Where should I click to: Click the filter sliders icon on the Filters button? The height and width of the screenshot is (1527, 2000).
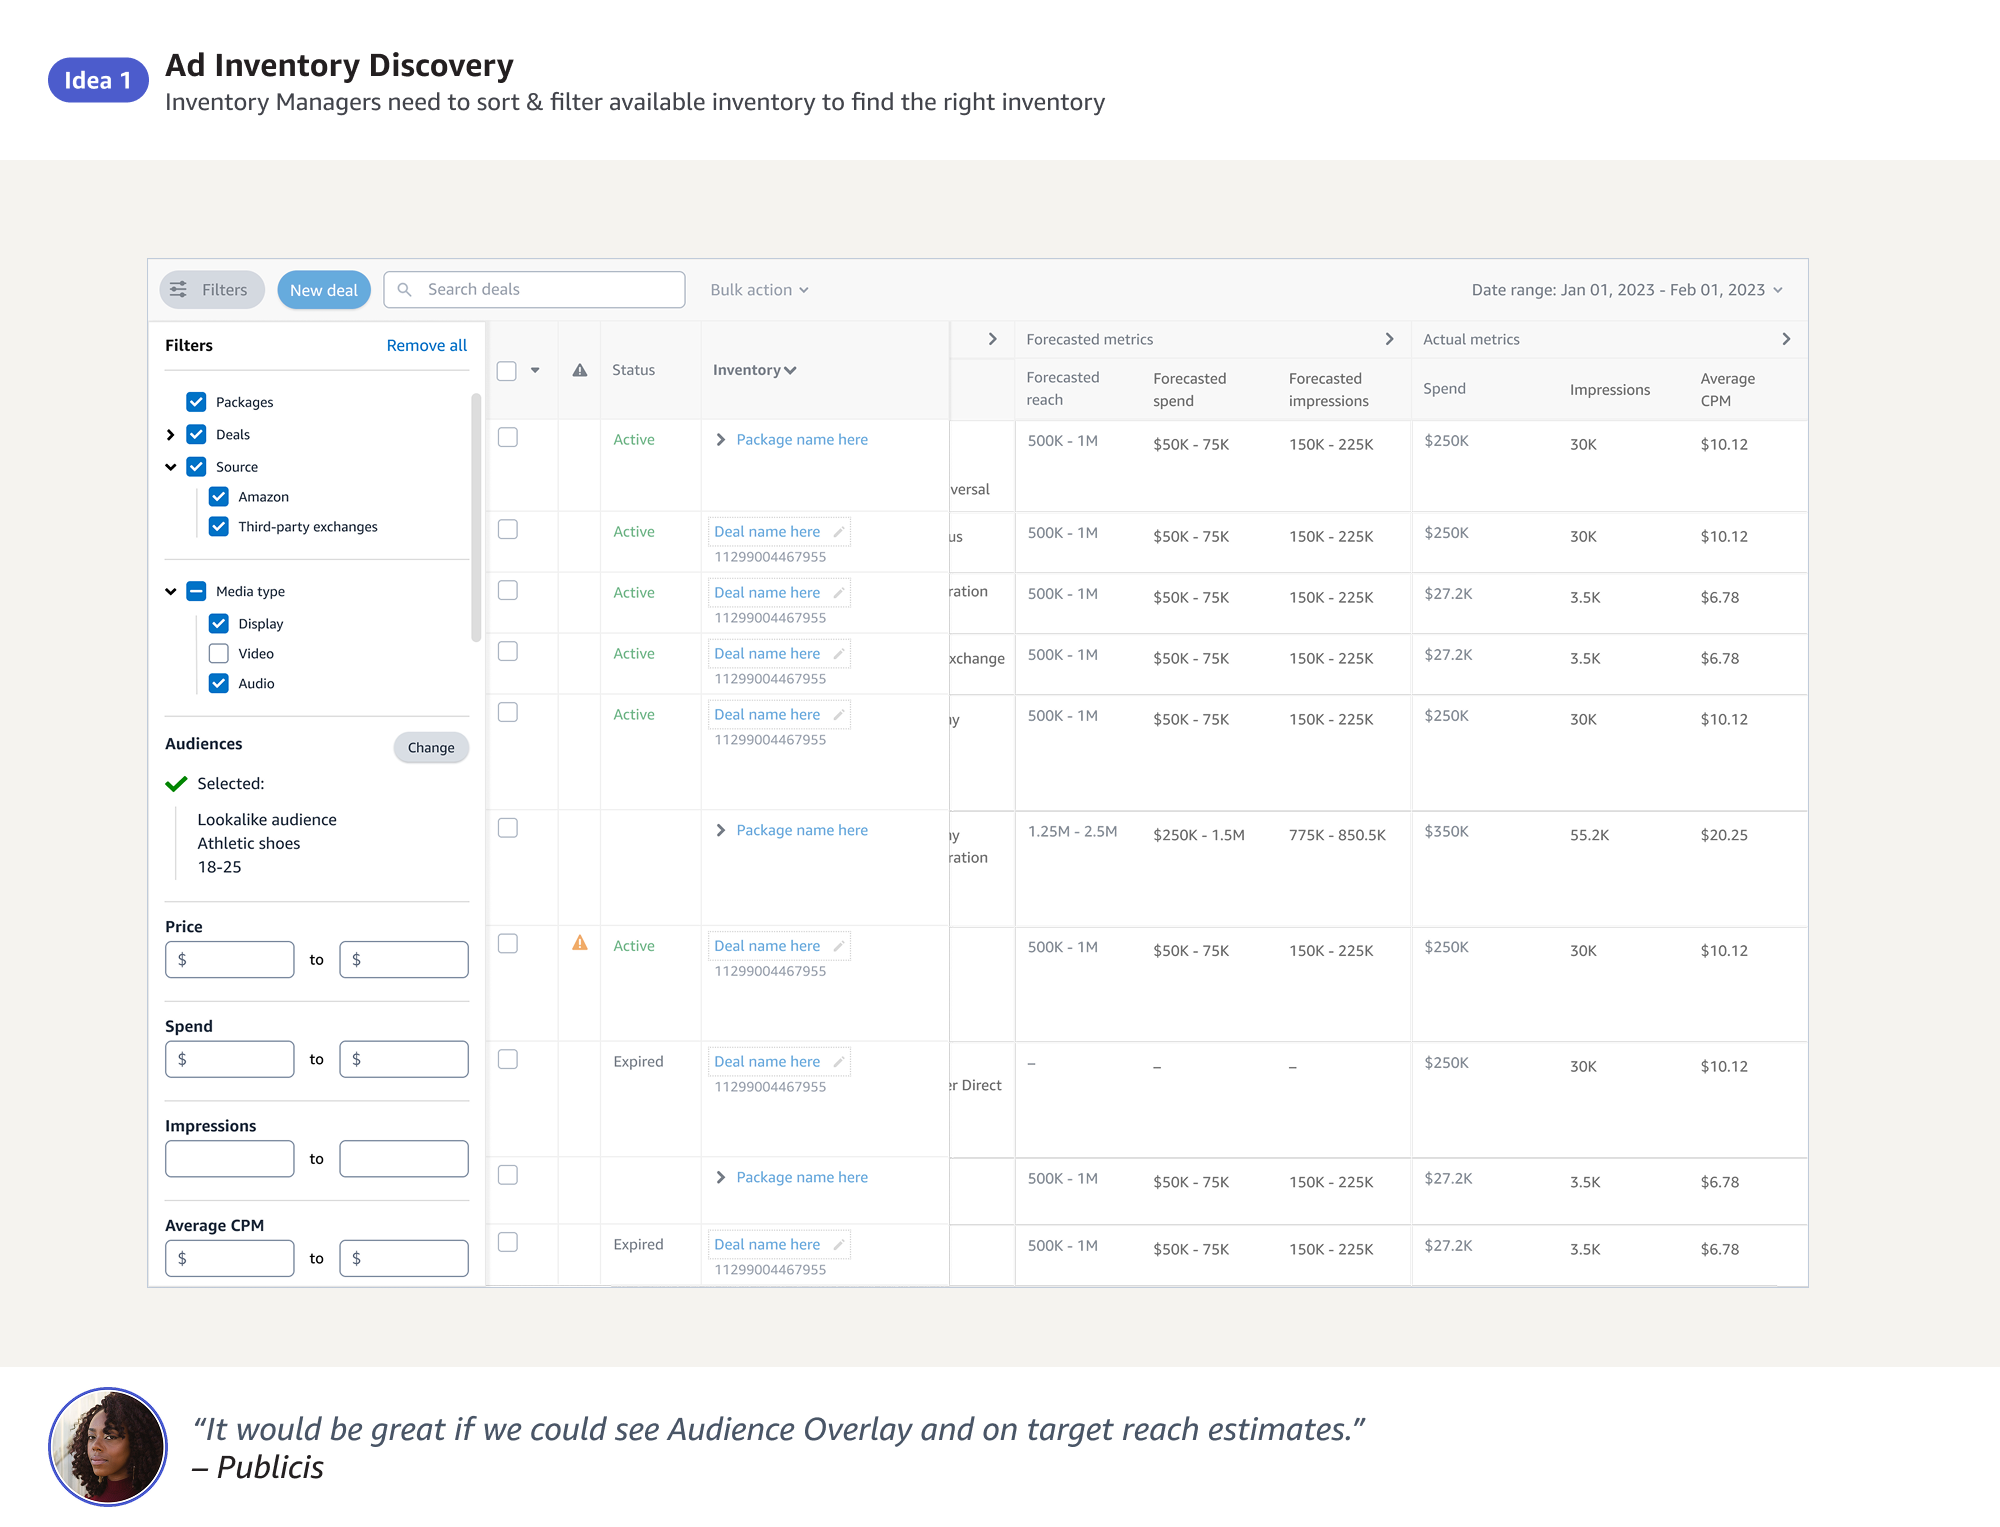[180, 289]
